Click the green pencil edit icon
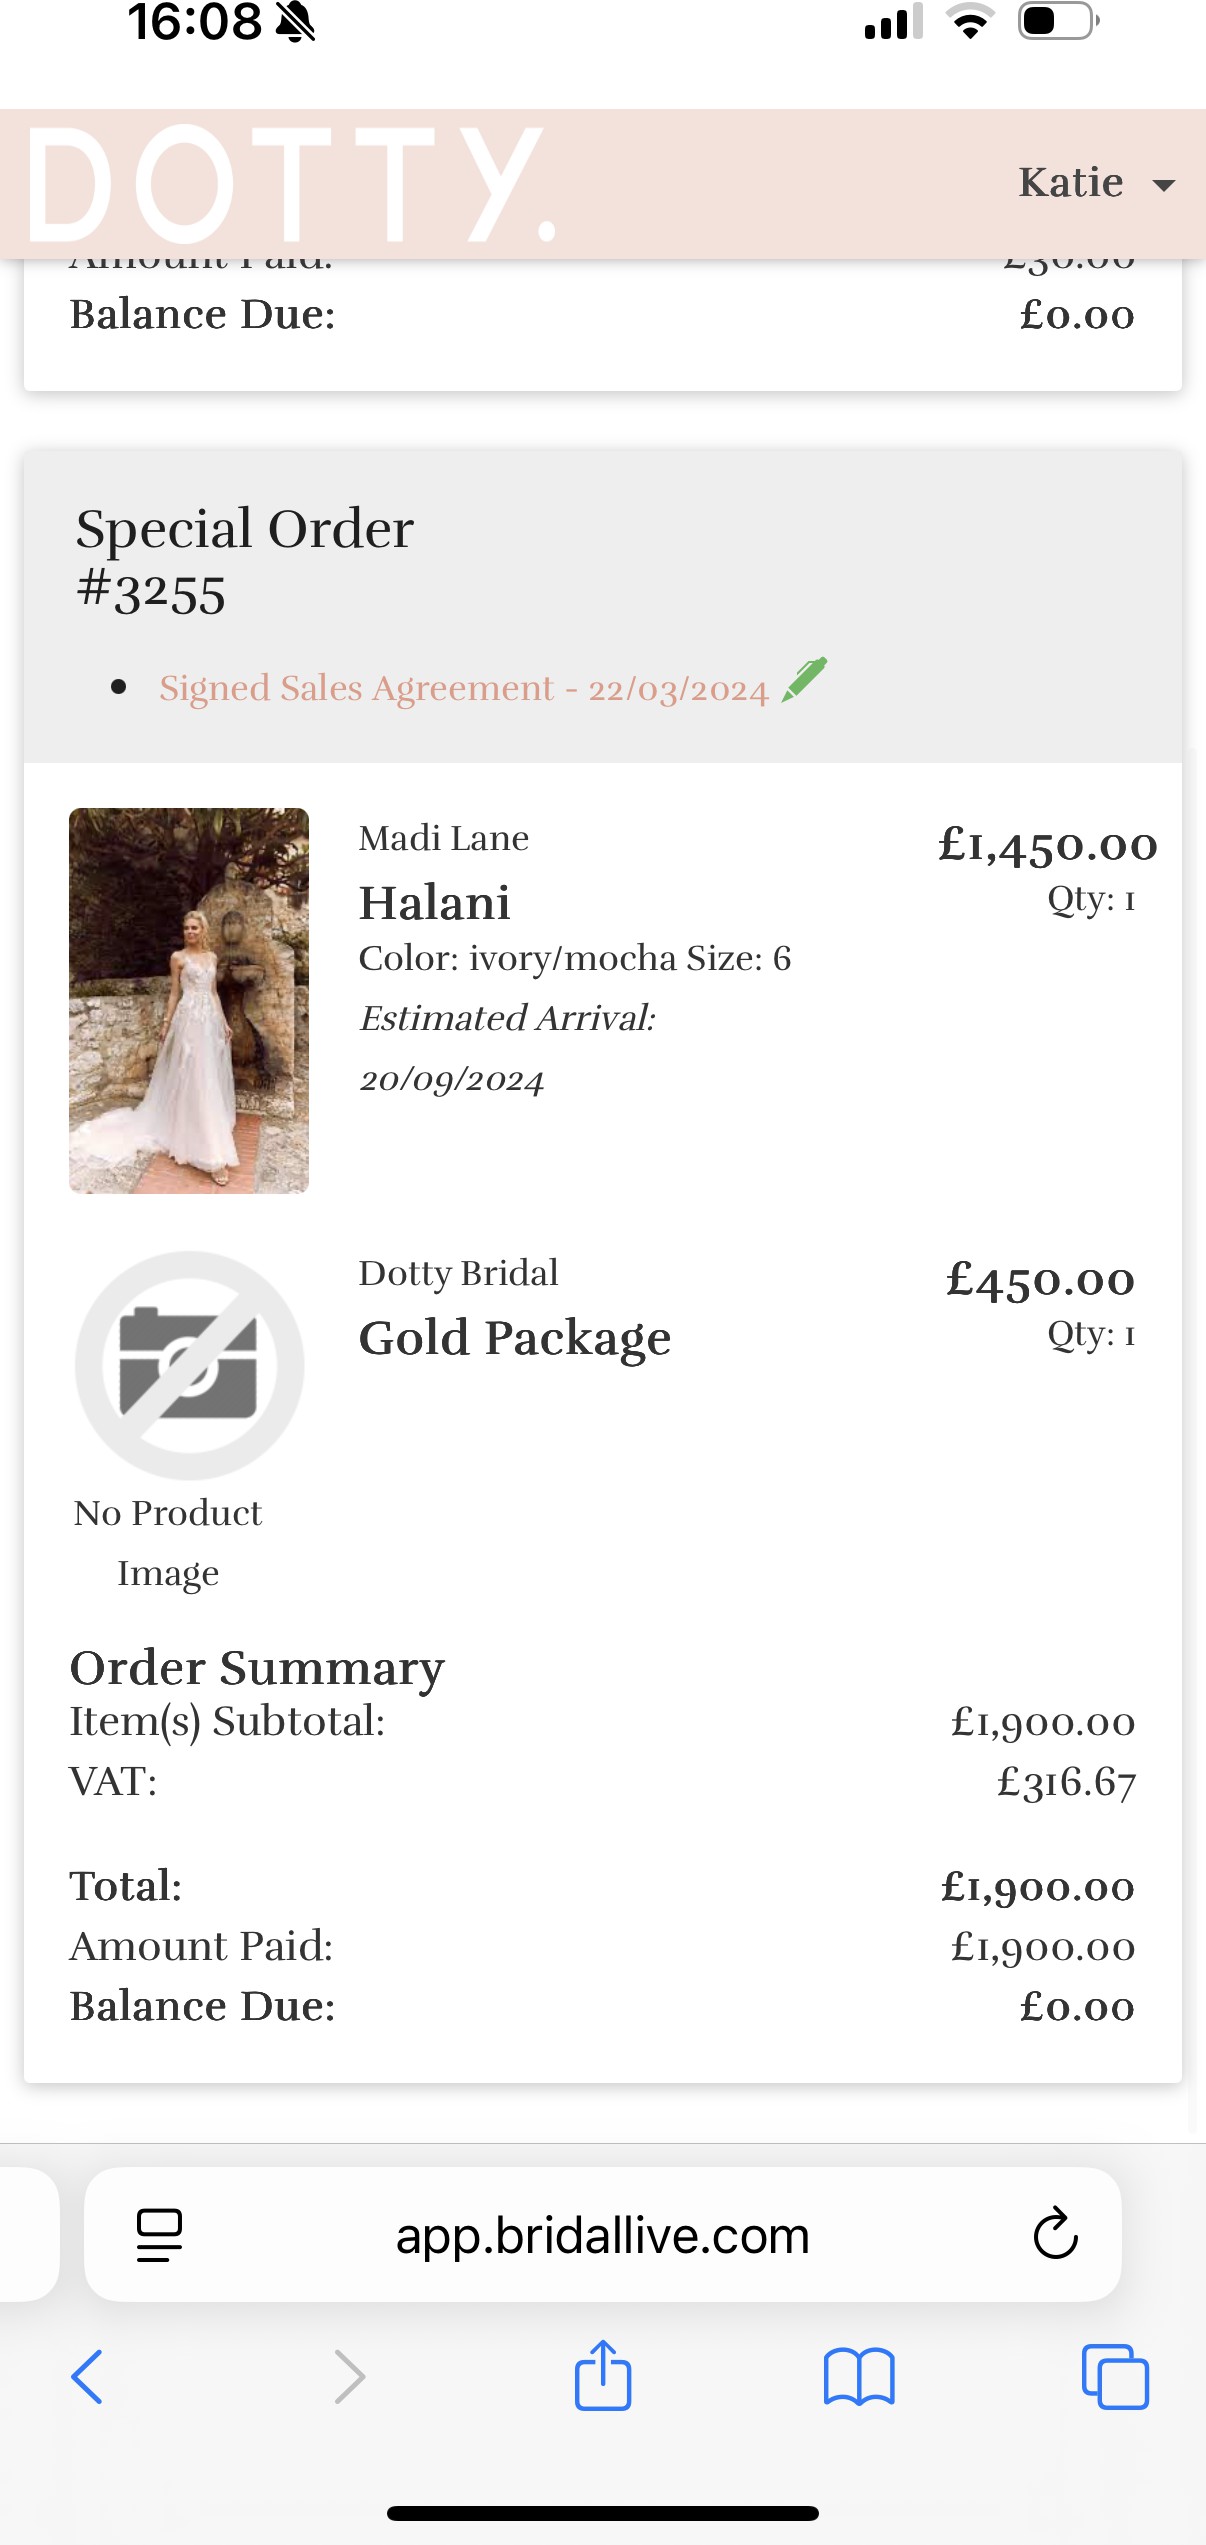Viewport: 1206px width, 2545px height. tap(804, 680)
